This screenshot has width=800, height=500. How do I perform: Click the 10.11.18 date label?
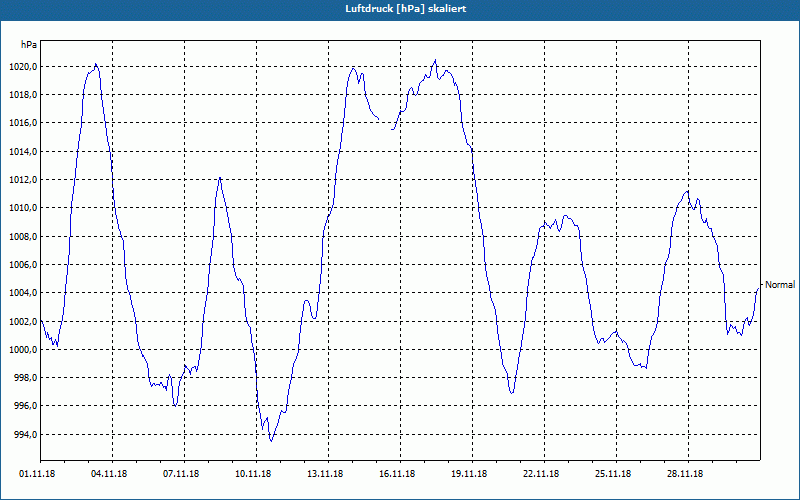click(x=253, y=474)
